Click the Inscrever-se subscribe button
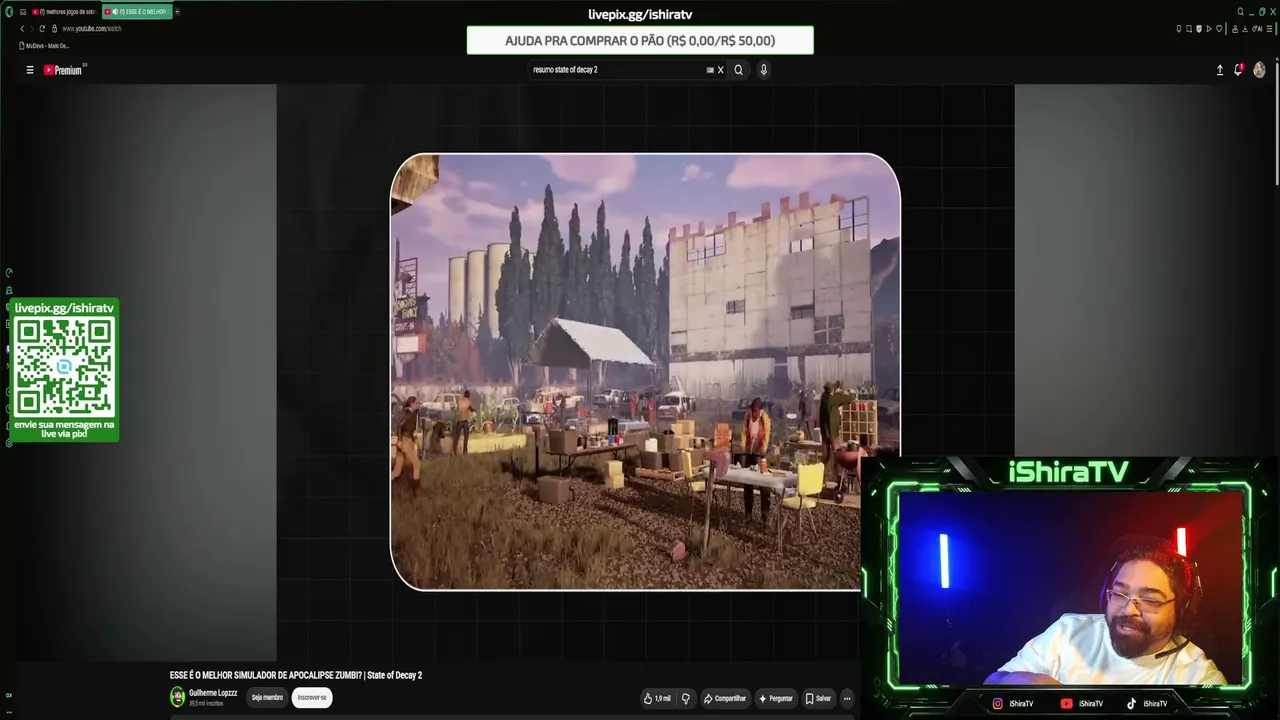 click(312, 698)
